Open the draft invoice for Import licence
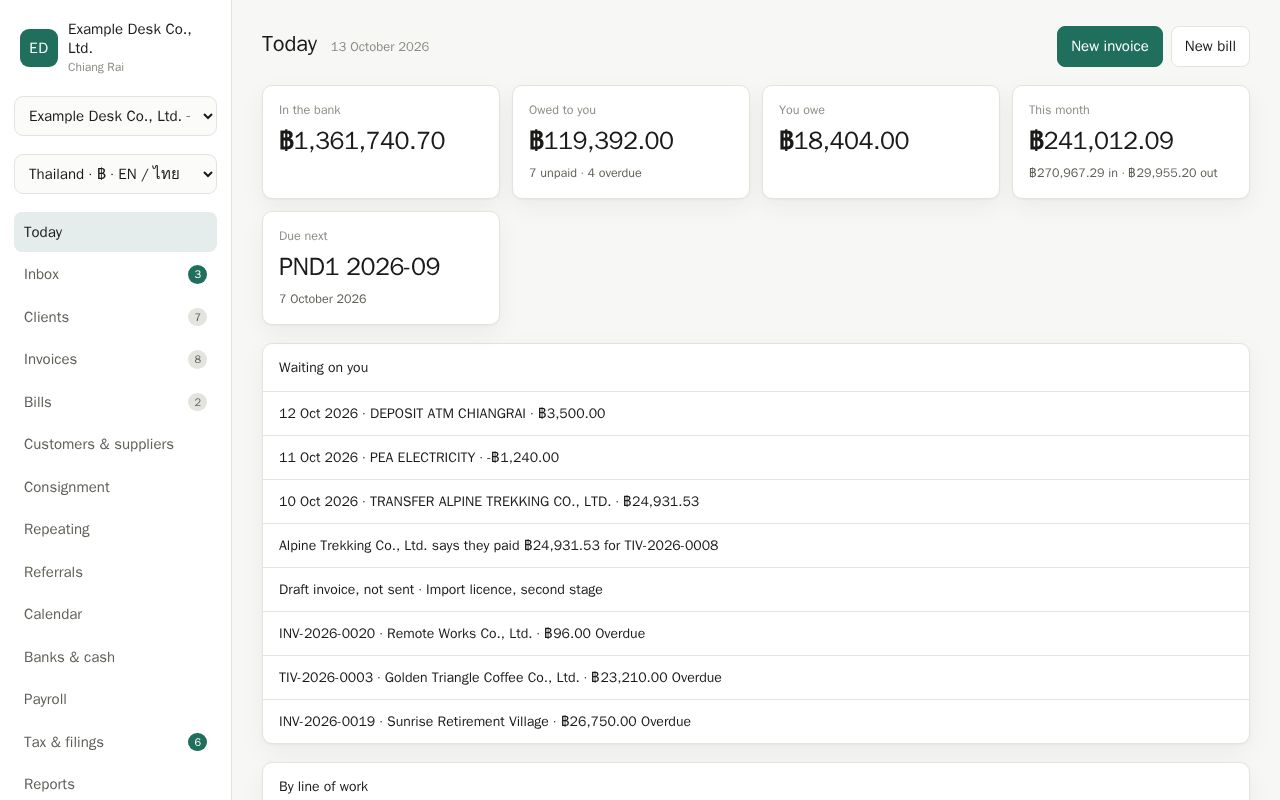 coord(756,589)
